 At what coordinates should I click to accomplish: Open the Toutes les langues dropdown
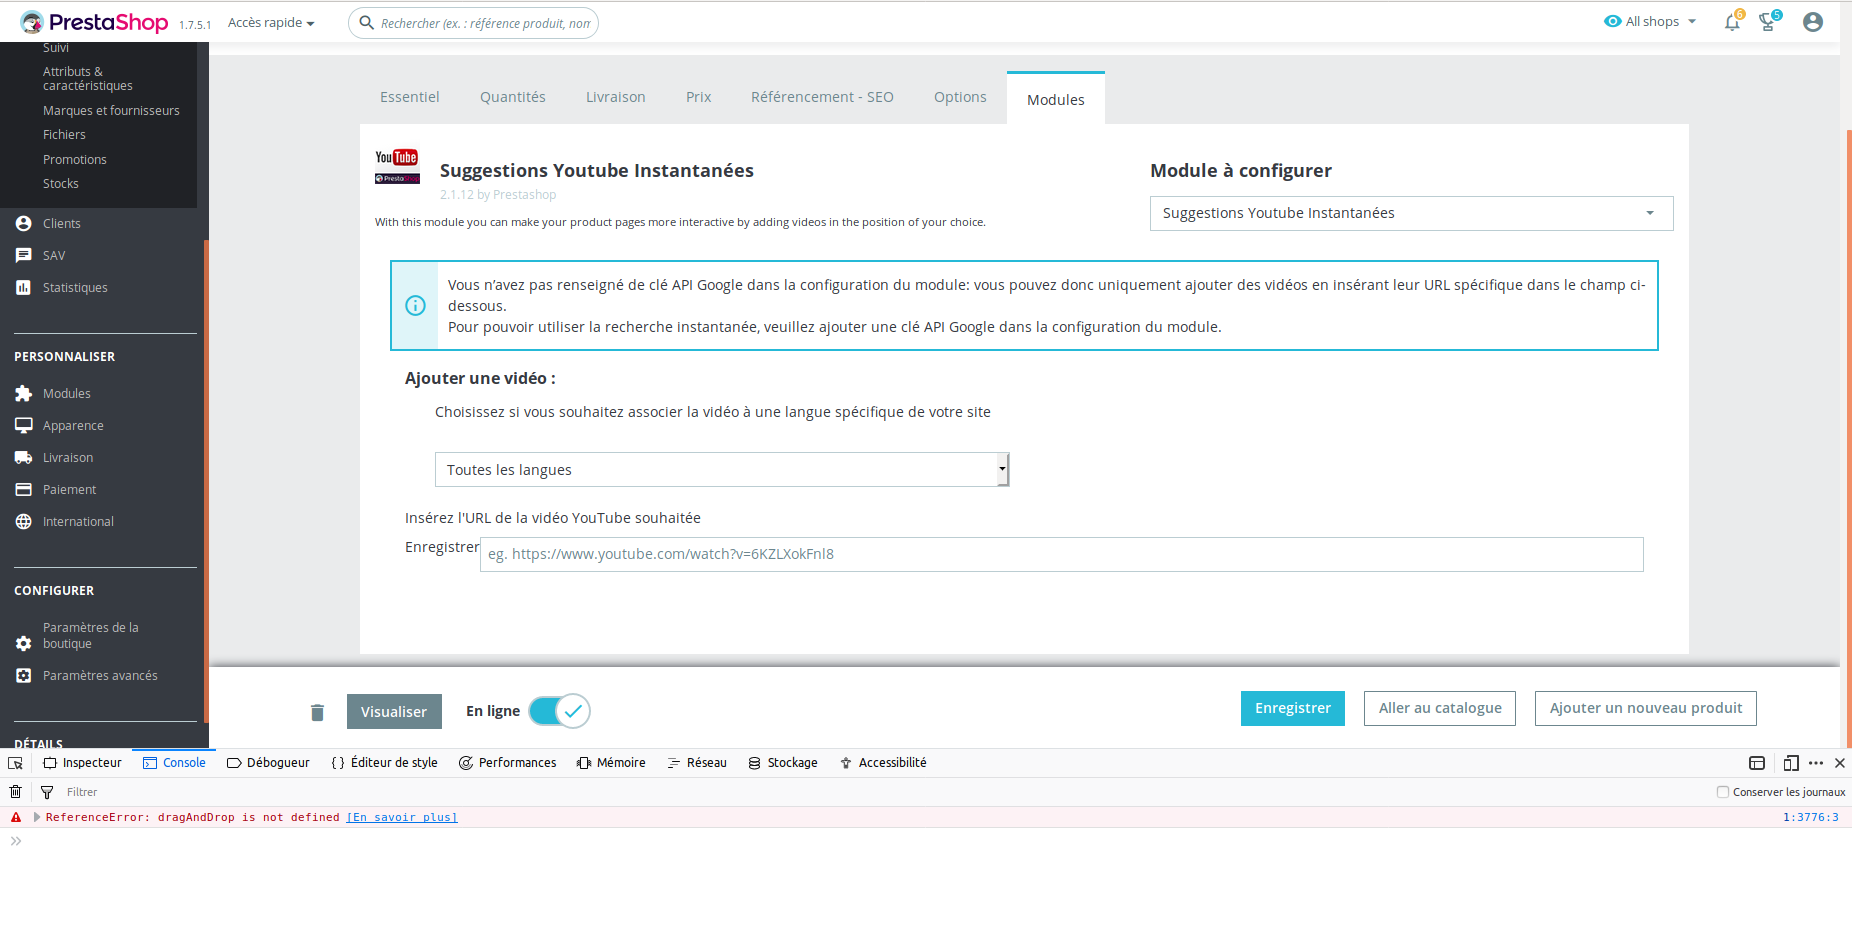pos(722,470)
